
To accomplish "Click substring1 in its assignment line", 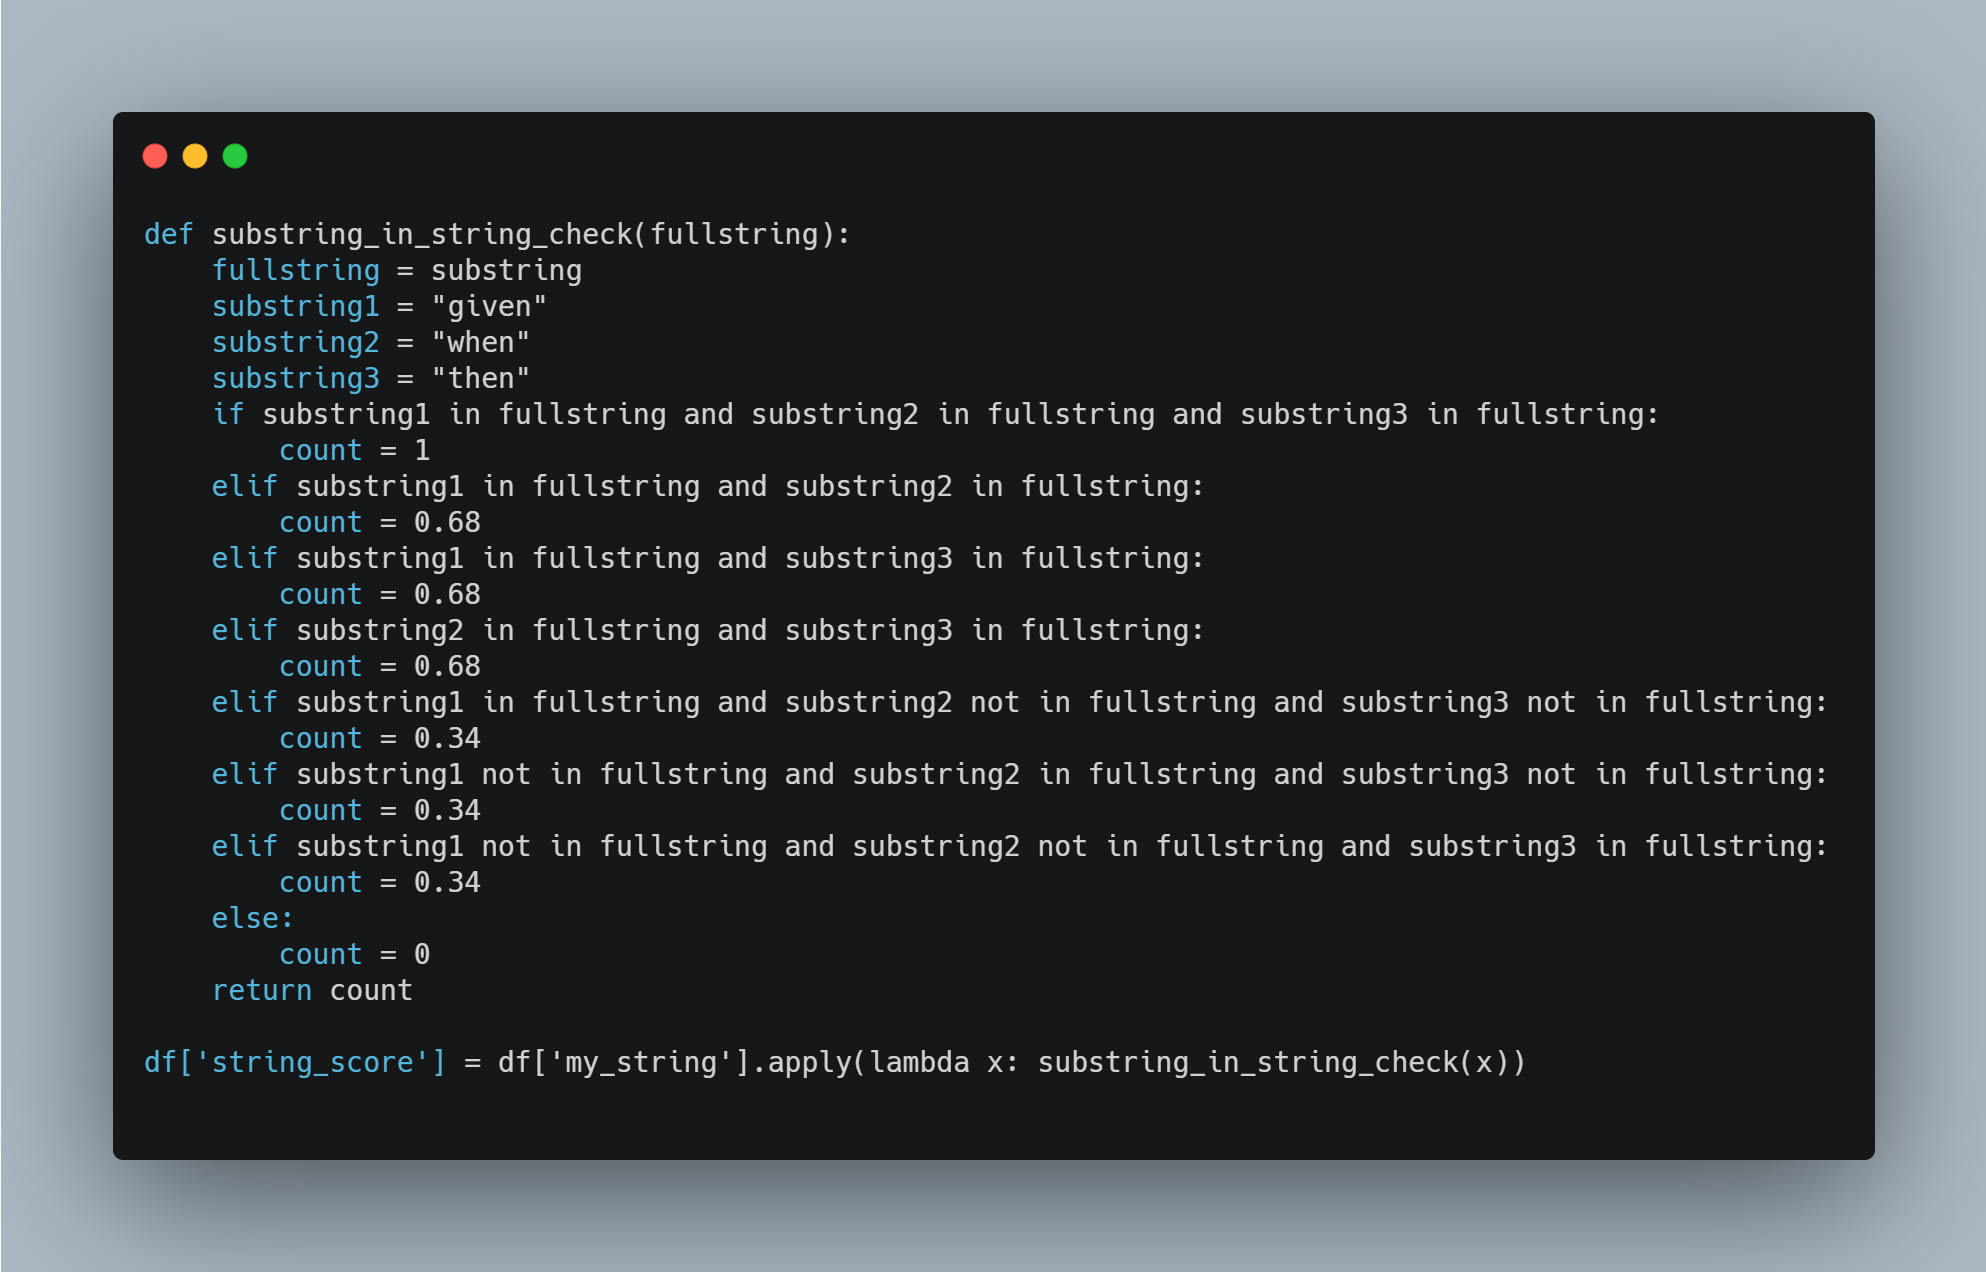I will (295, 306).
